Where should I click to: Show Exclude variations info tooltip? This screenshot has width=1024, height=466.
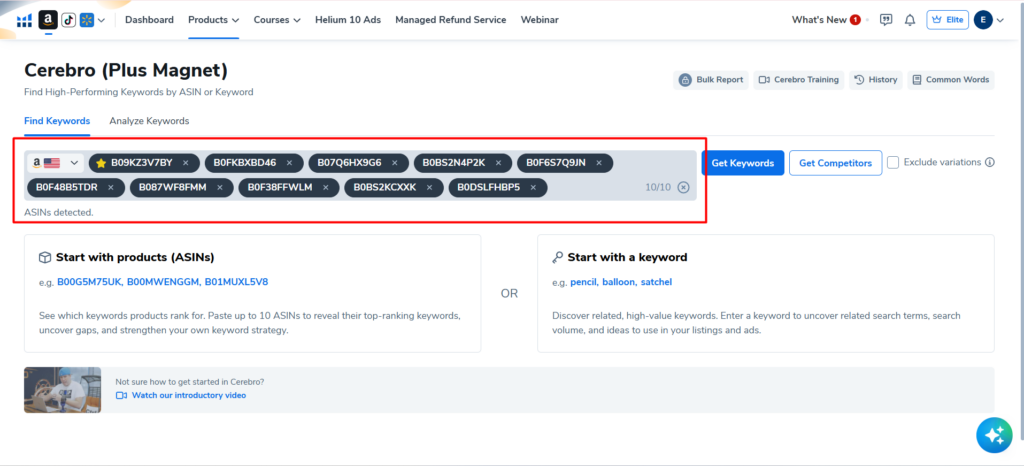pos(989,162)
